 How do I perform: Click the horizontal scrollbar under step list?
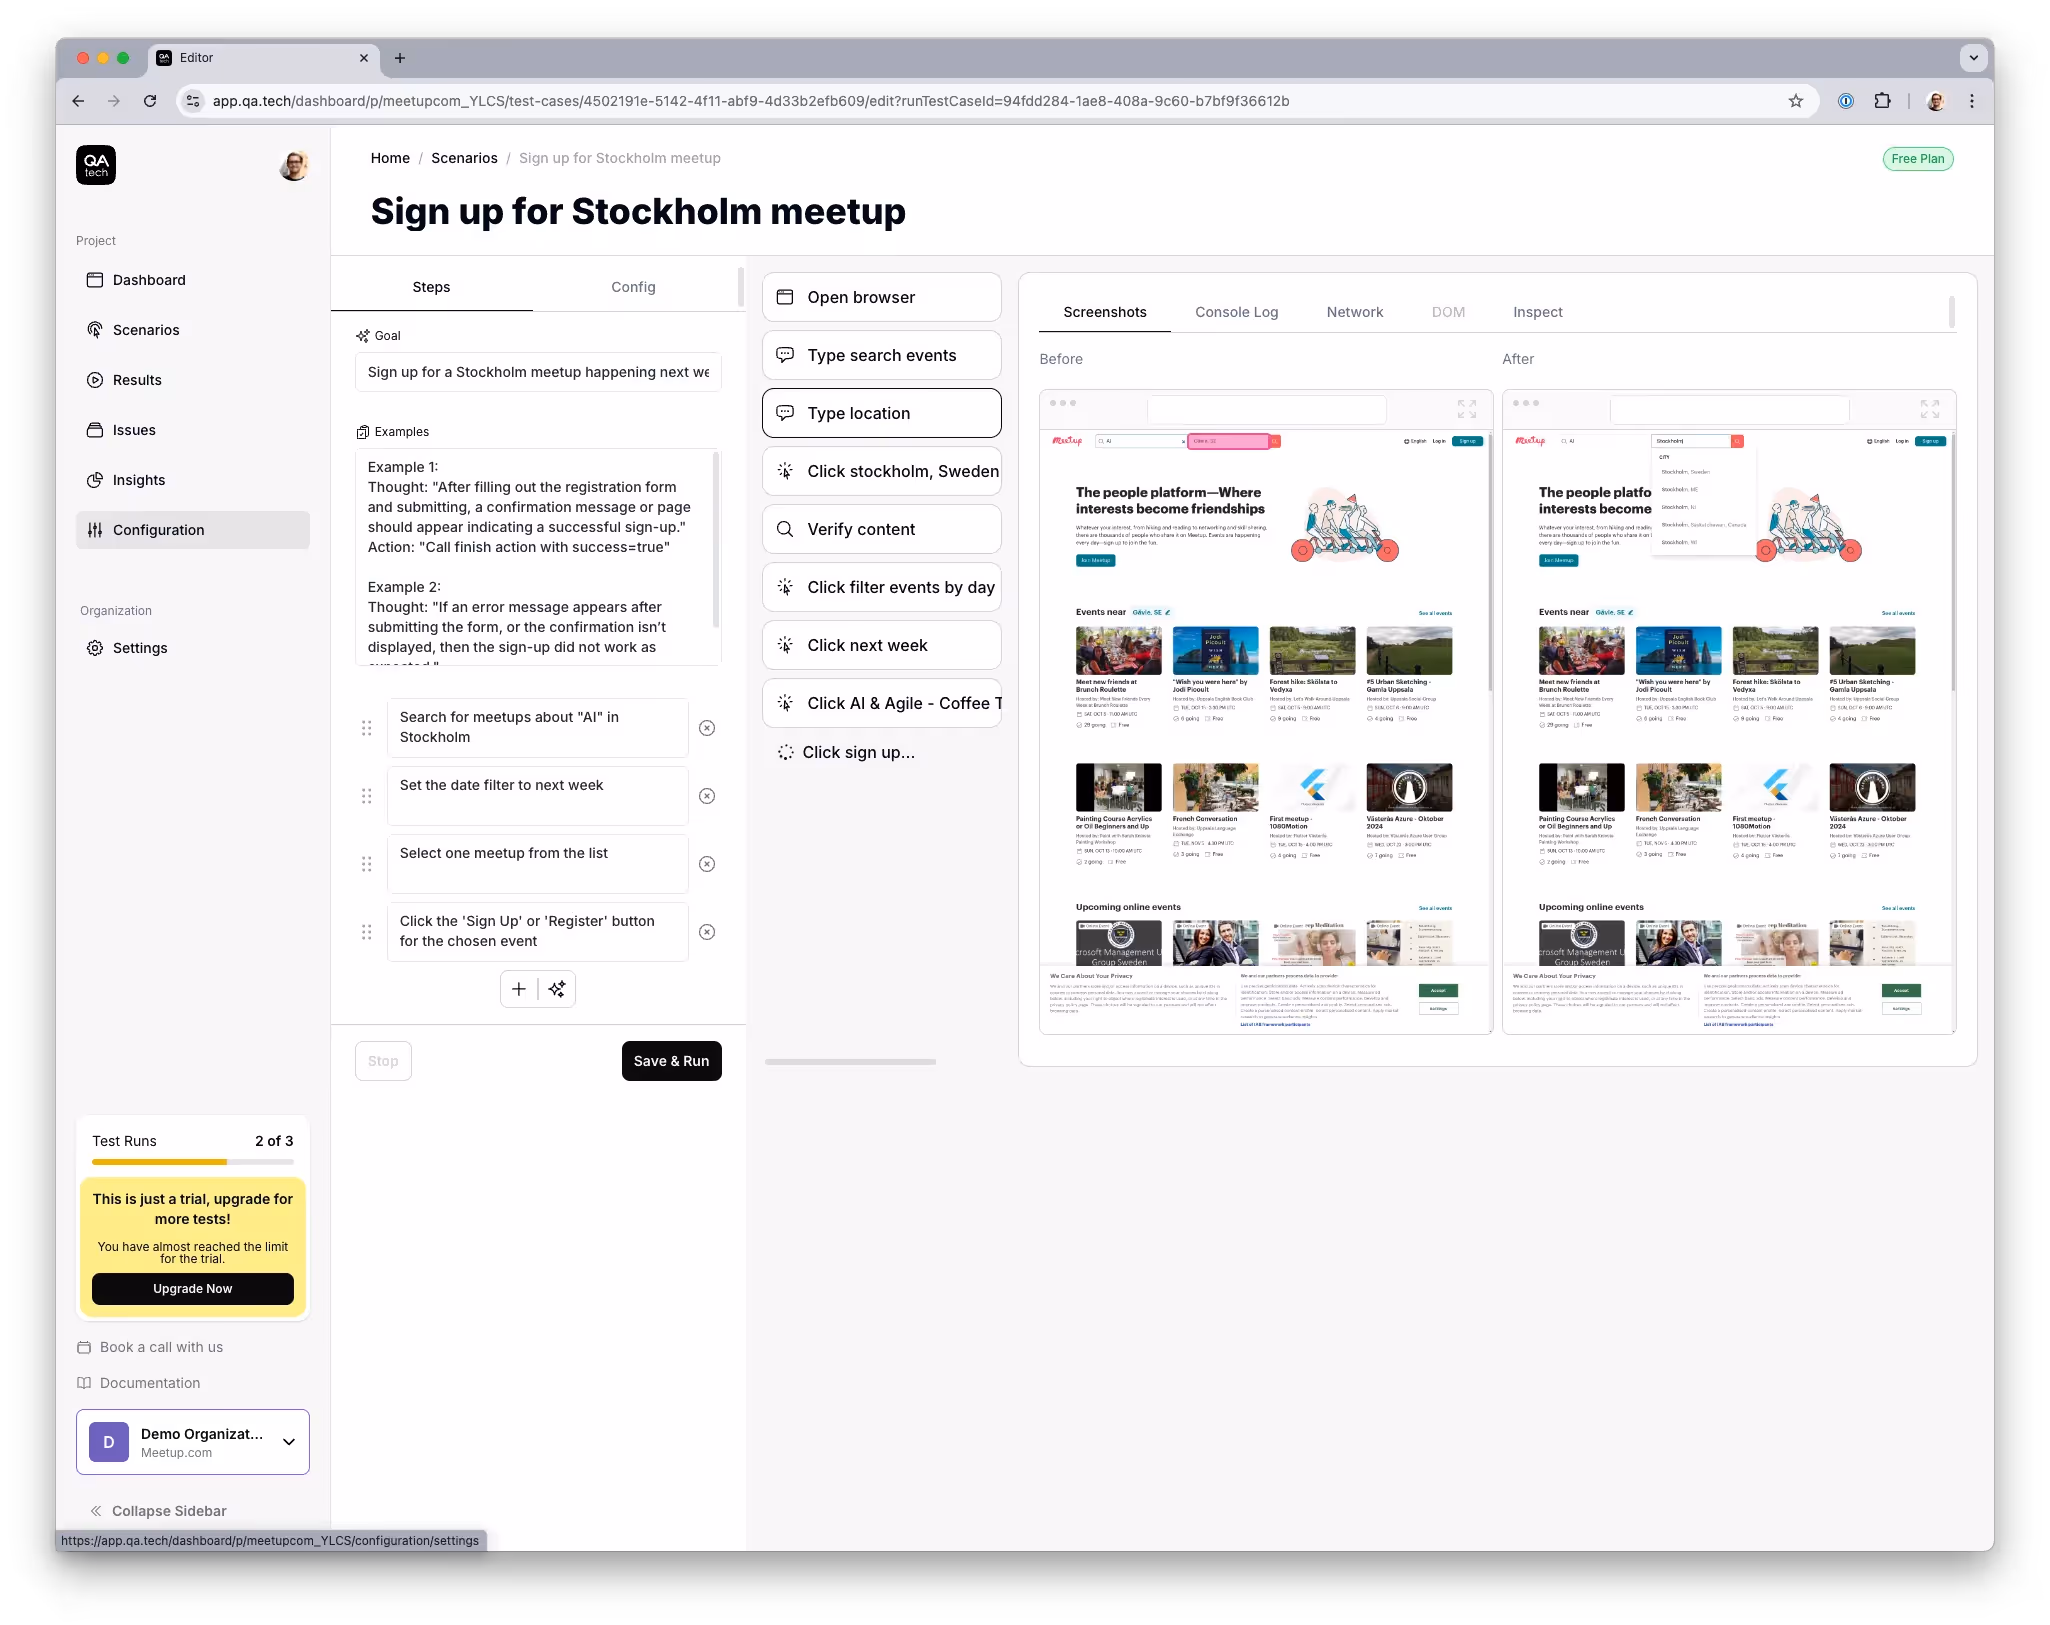coord(850,1062)
